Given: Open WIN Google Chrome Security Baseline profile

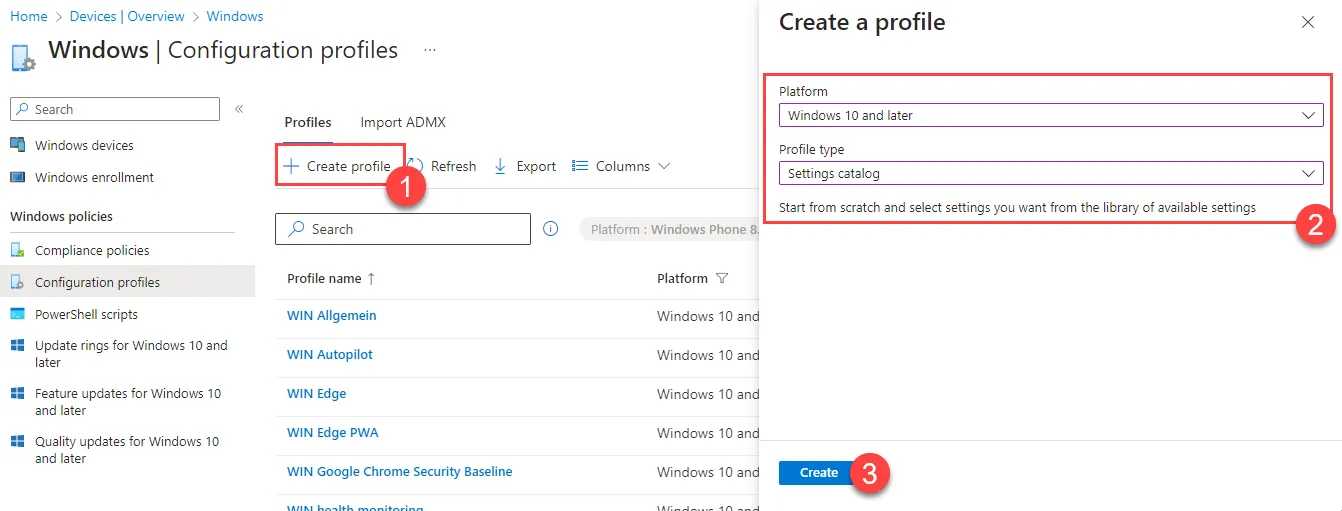Looking at the screenshot, I should [399, 472].
